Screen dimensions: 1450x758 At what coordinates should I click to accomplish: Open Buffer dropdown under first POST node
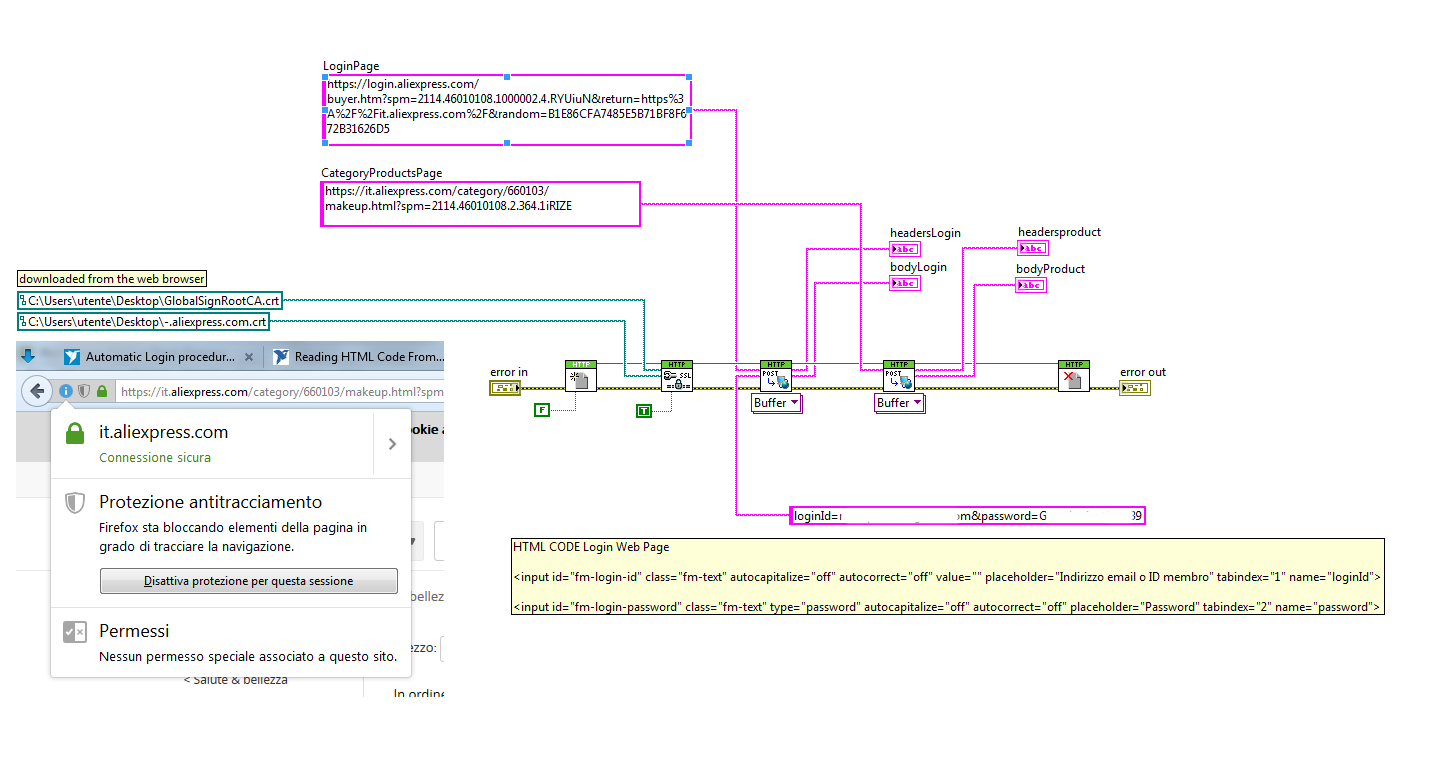pyautogui.click(x=777, y=403)
